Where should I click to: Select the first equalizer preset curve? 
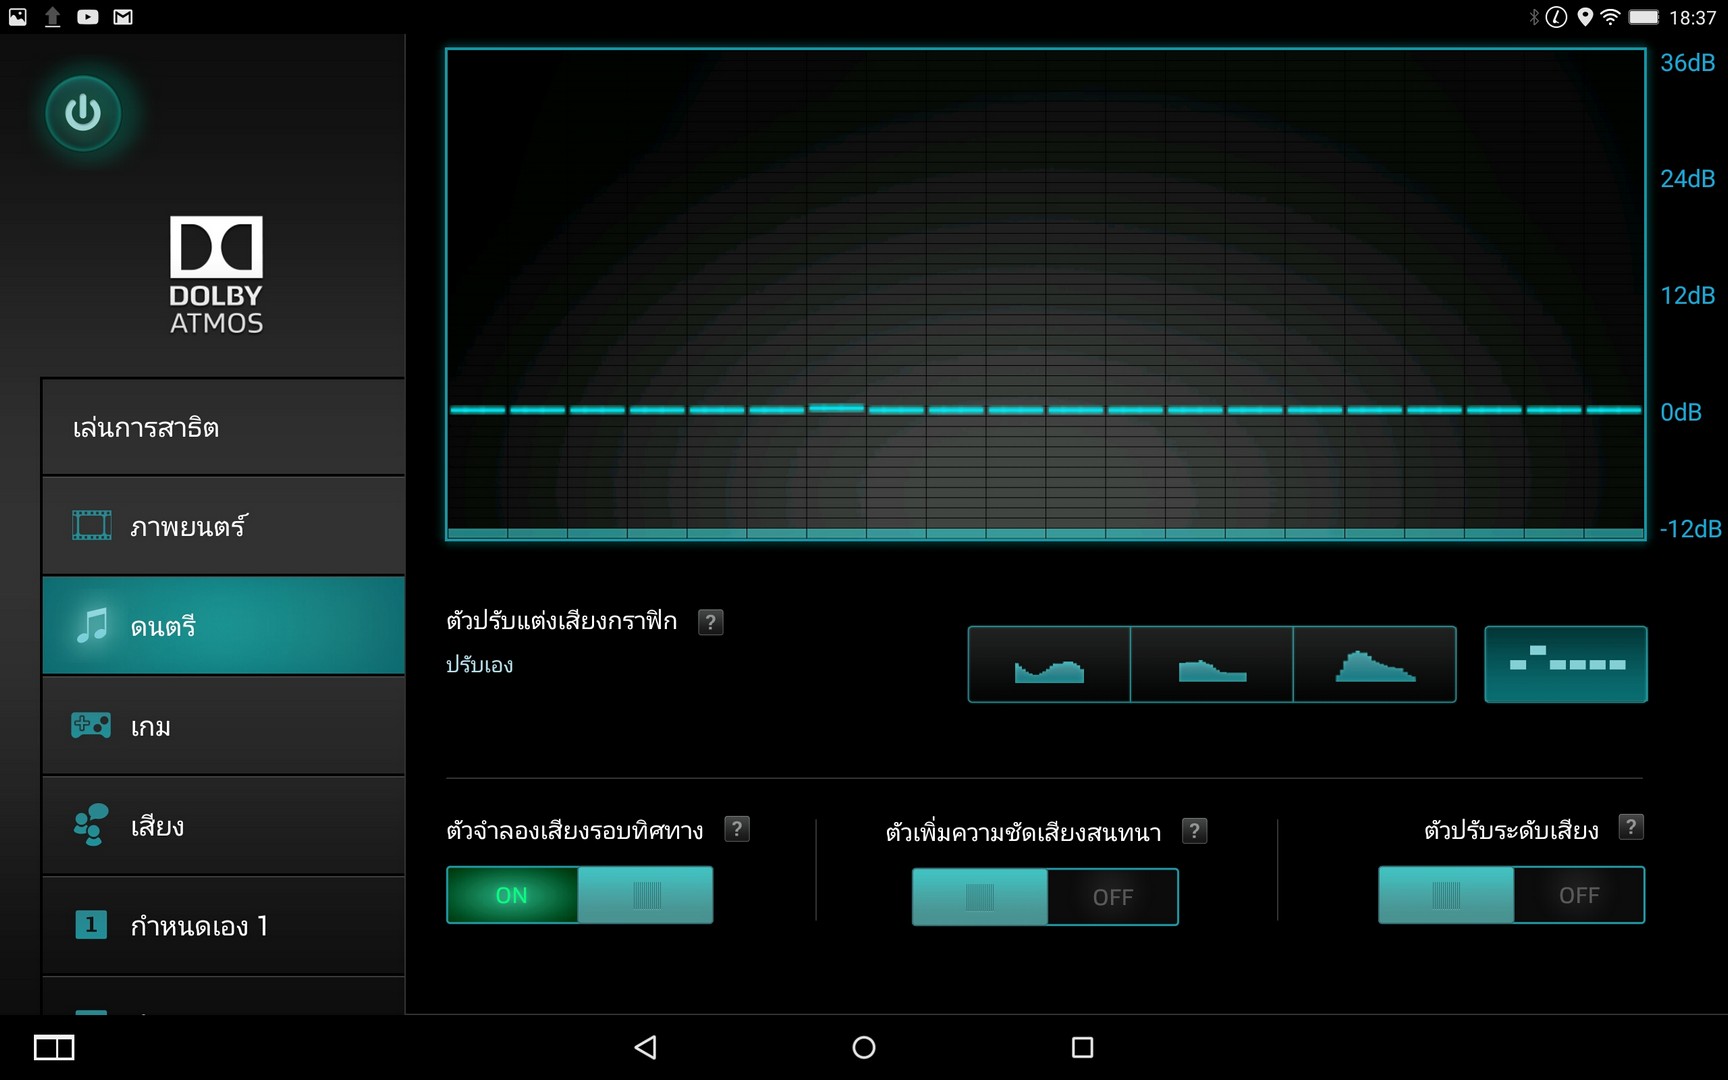1049,665
